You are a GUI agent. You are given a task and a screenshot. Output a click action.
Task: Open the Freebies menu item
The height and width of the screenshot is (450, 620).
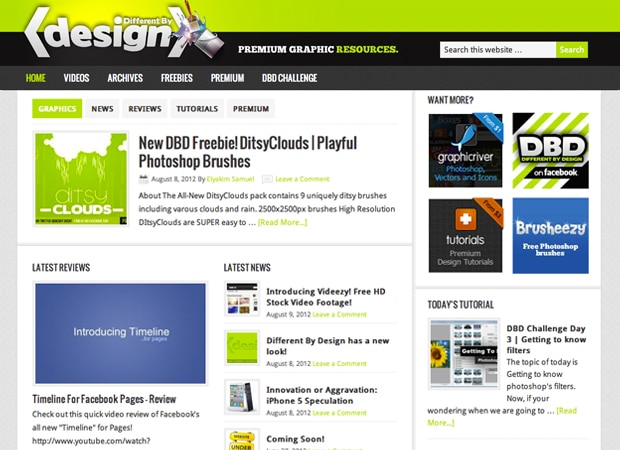pos(177,78)
